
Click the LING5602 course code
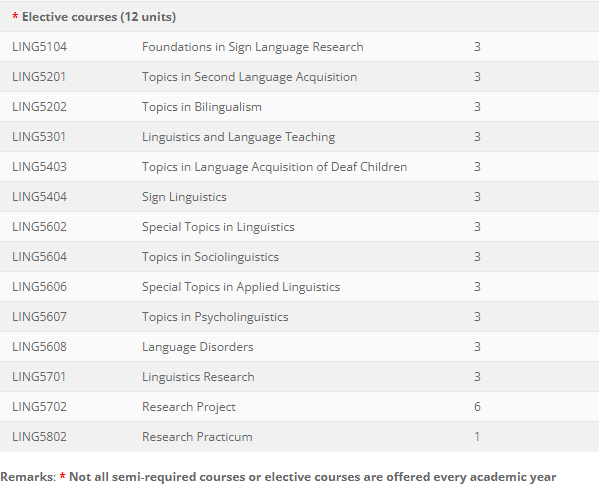point(39,227)
